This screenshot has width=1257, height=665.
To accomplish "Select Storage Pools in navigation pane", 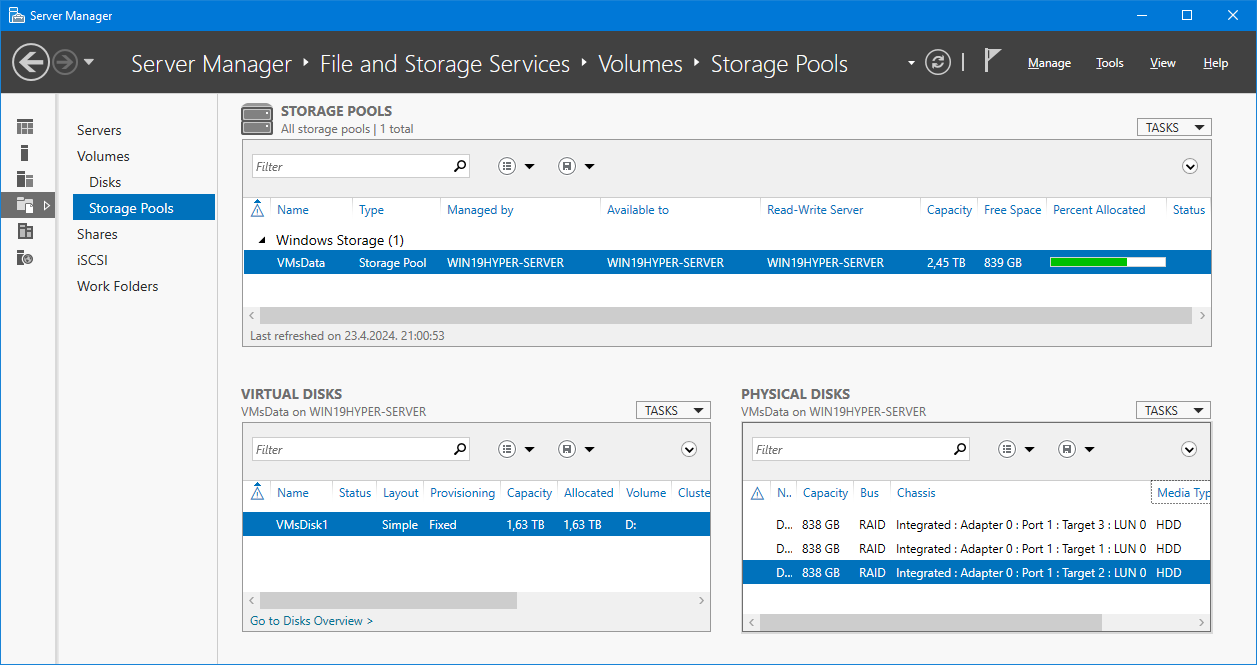I will coord(144,208).
